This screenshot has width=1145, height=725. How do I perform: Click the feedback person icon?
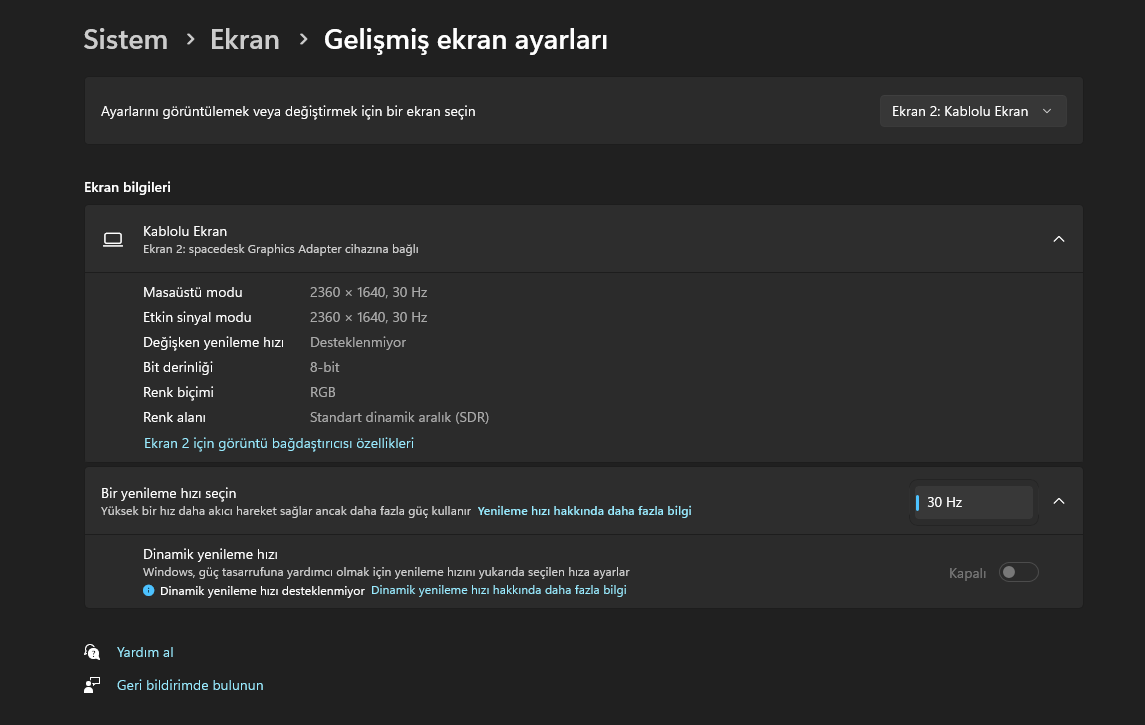coord(92,685)
